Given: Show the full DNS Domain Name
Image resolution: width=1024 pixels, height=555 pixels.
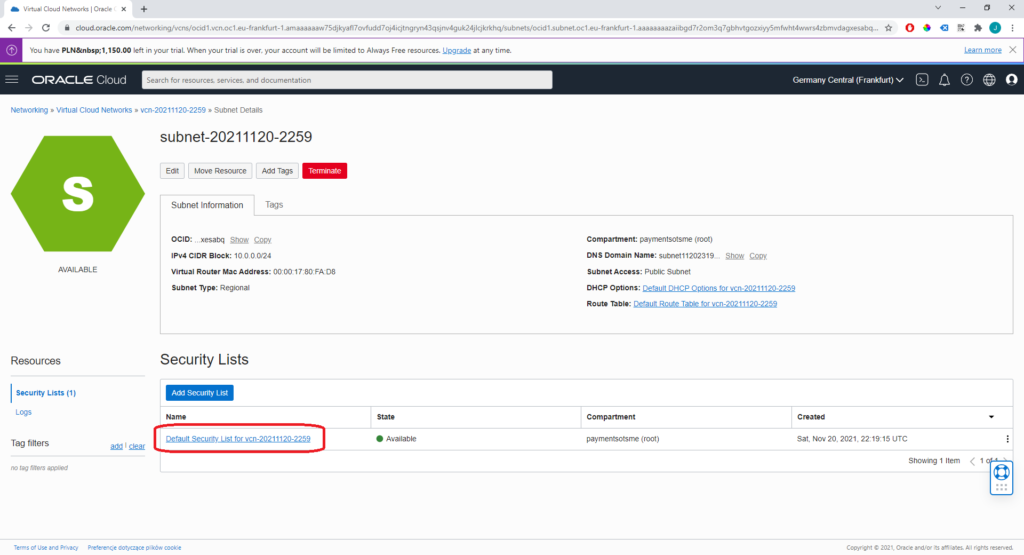Looking at the screenshot, I should (735, 255).
